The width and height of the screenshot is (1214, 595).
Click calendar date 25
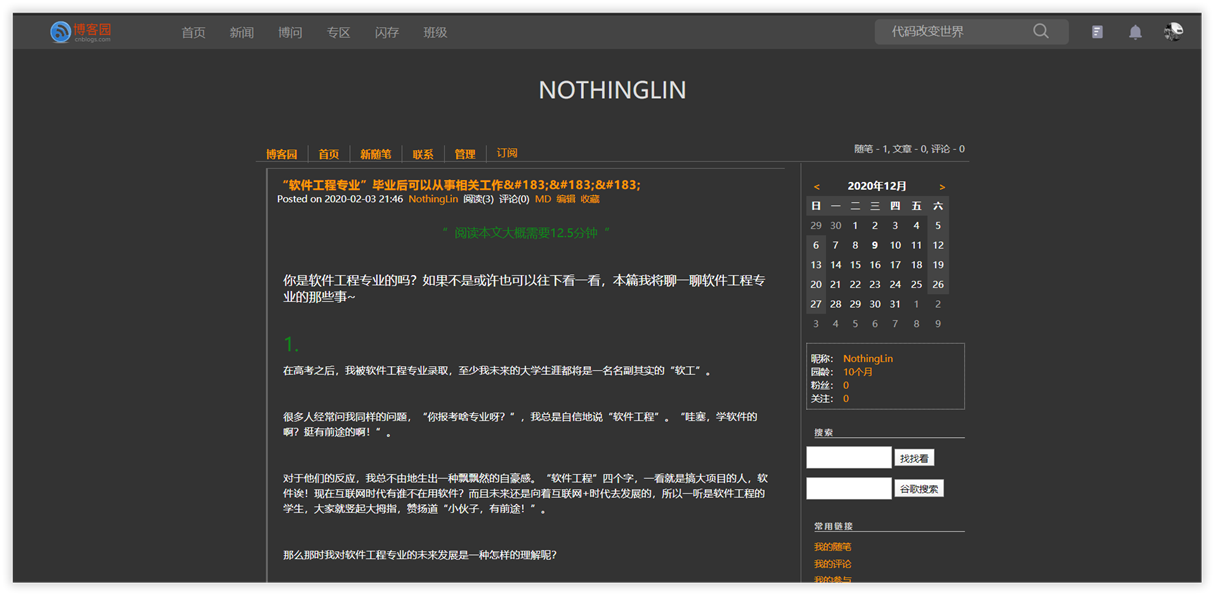[916, 284]
